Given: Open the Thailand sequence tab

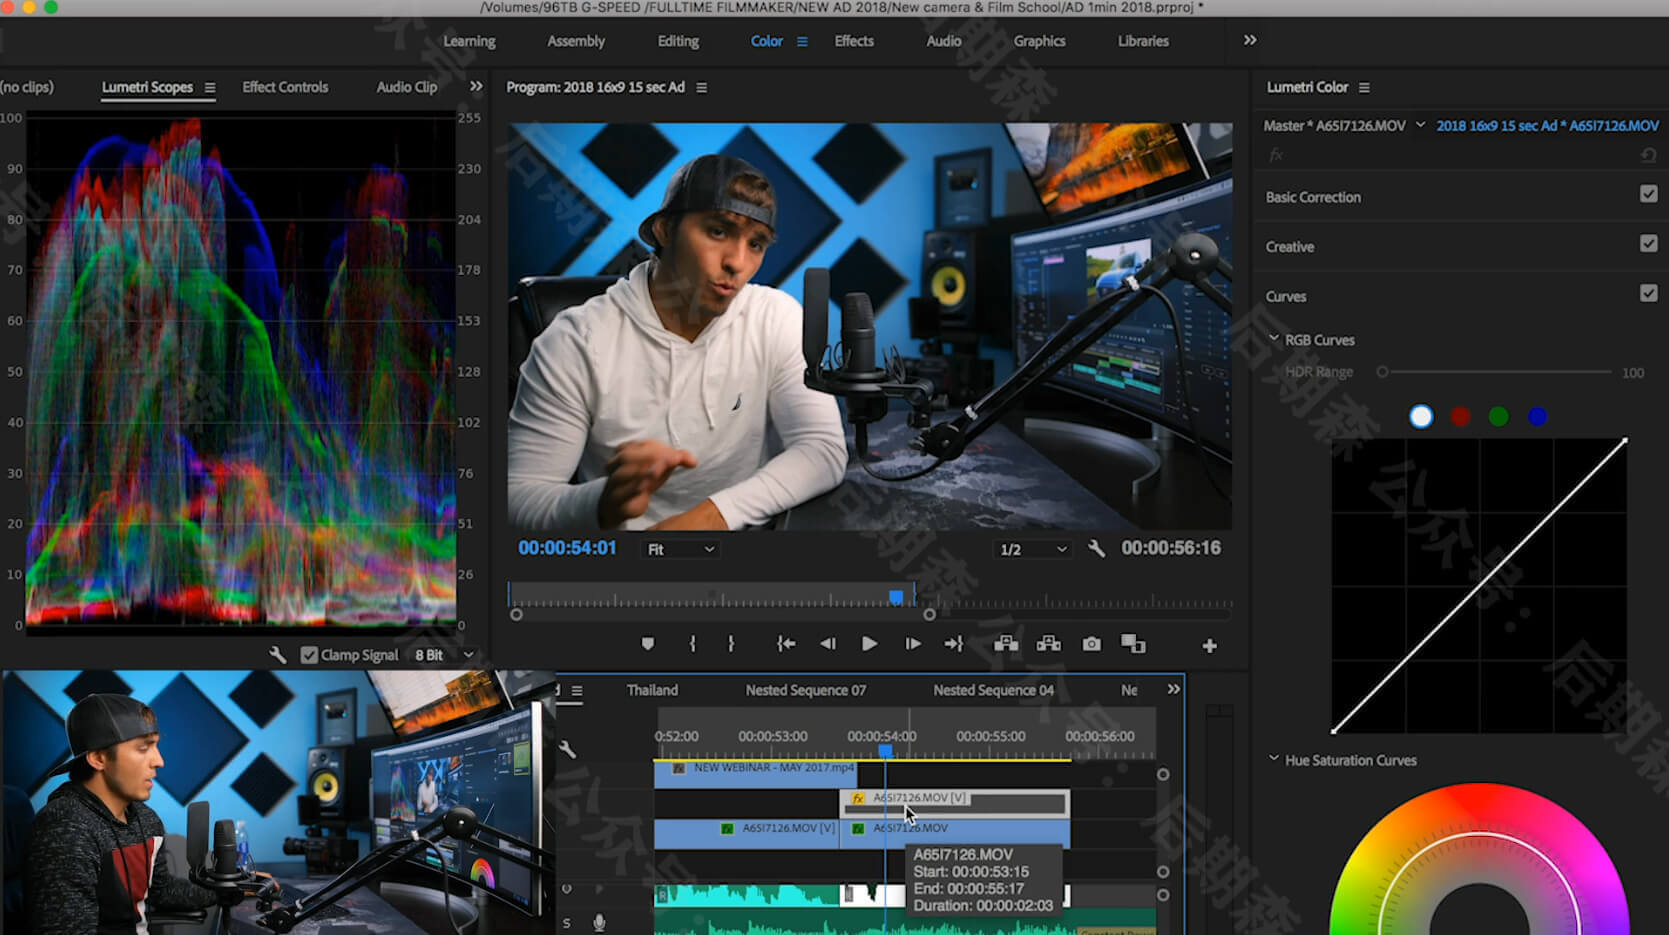Looking at the screenshot, I should 652,690.
